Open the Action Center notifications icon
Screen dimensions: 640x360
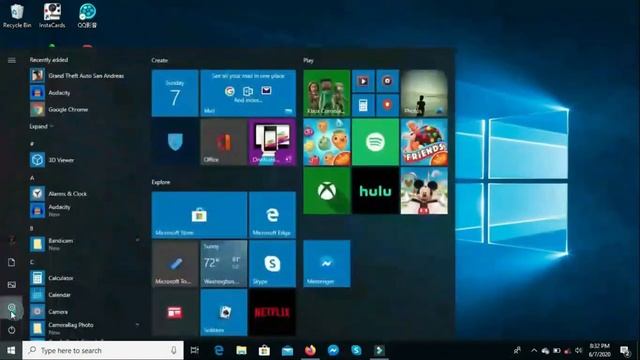625,350
